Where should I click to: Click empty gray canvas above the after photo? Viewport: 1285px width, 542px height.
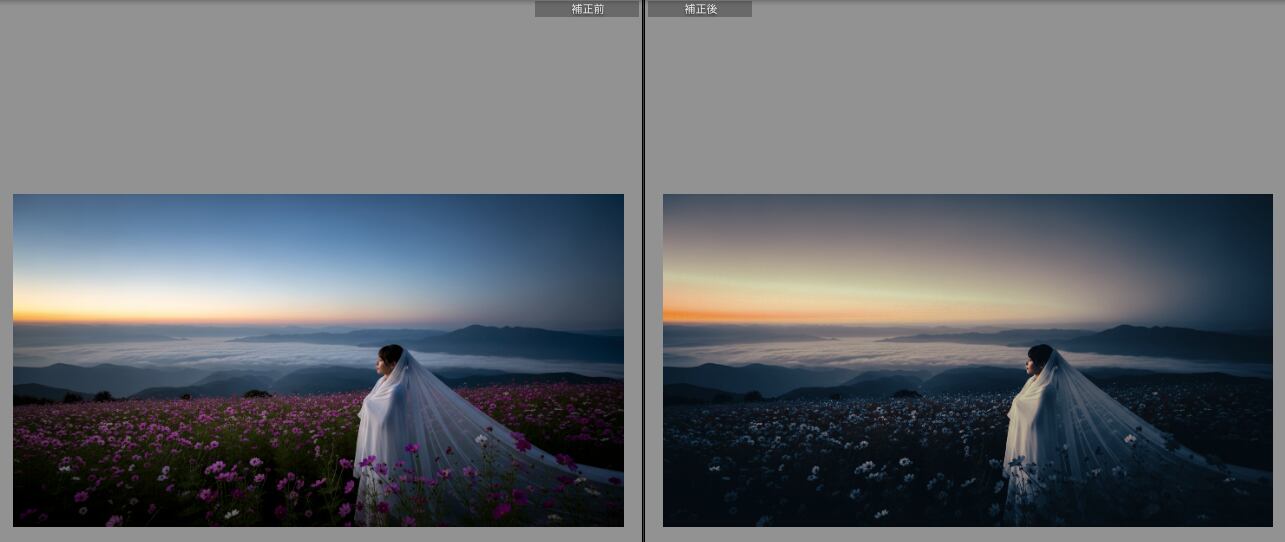coord(960,100)
